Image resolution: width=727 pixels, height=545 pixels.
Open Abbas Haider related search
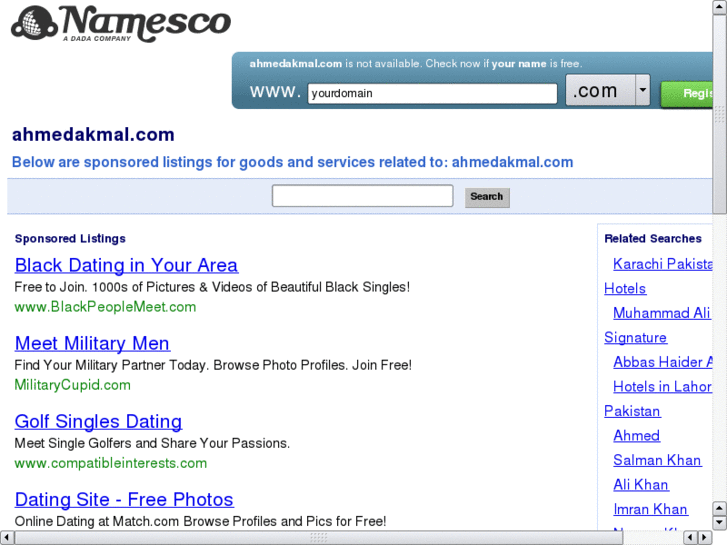663,362
